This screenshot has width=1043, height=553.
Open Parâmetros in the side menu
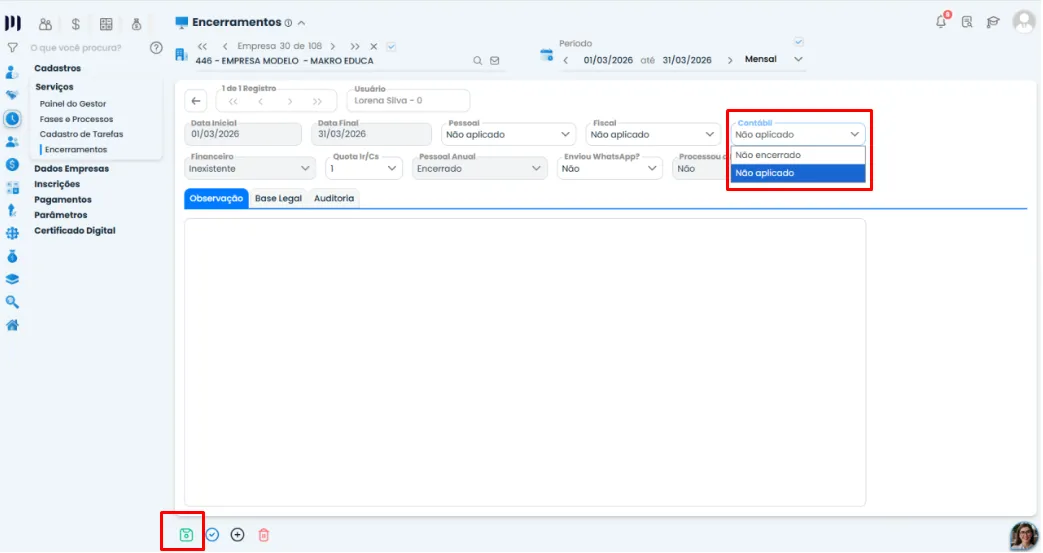point(61,216)
